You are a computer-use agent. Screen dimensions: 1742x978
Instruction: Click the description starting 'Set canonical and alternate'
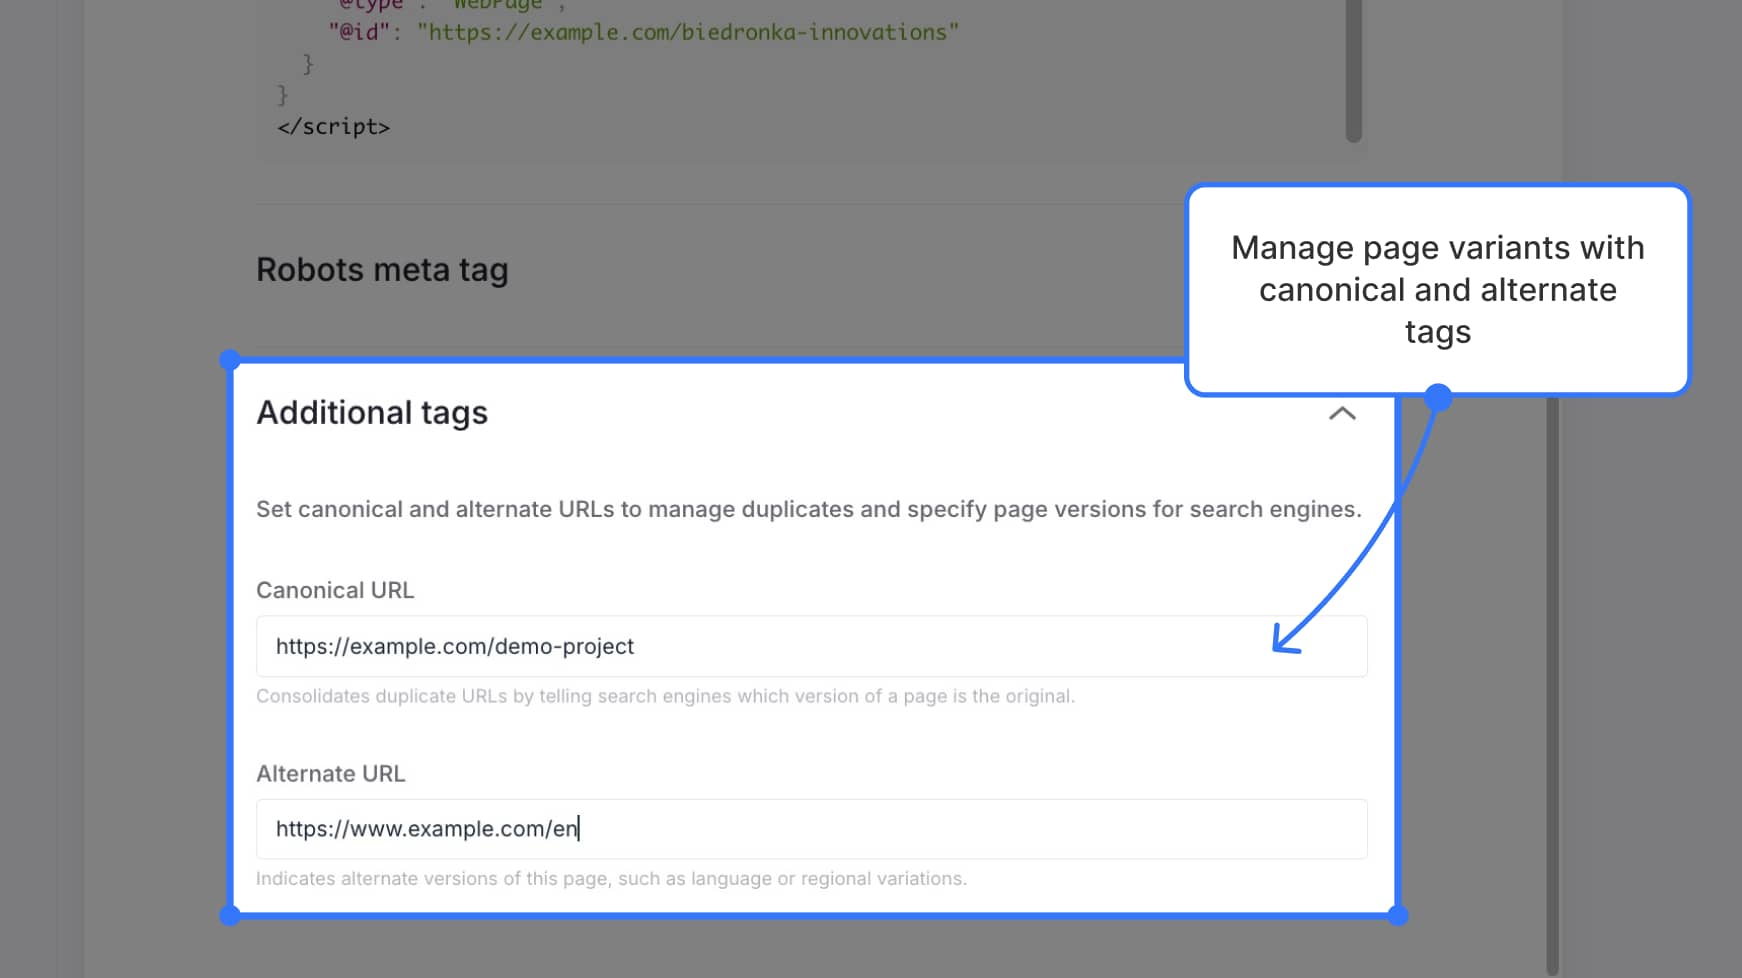(809, 509)
